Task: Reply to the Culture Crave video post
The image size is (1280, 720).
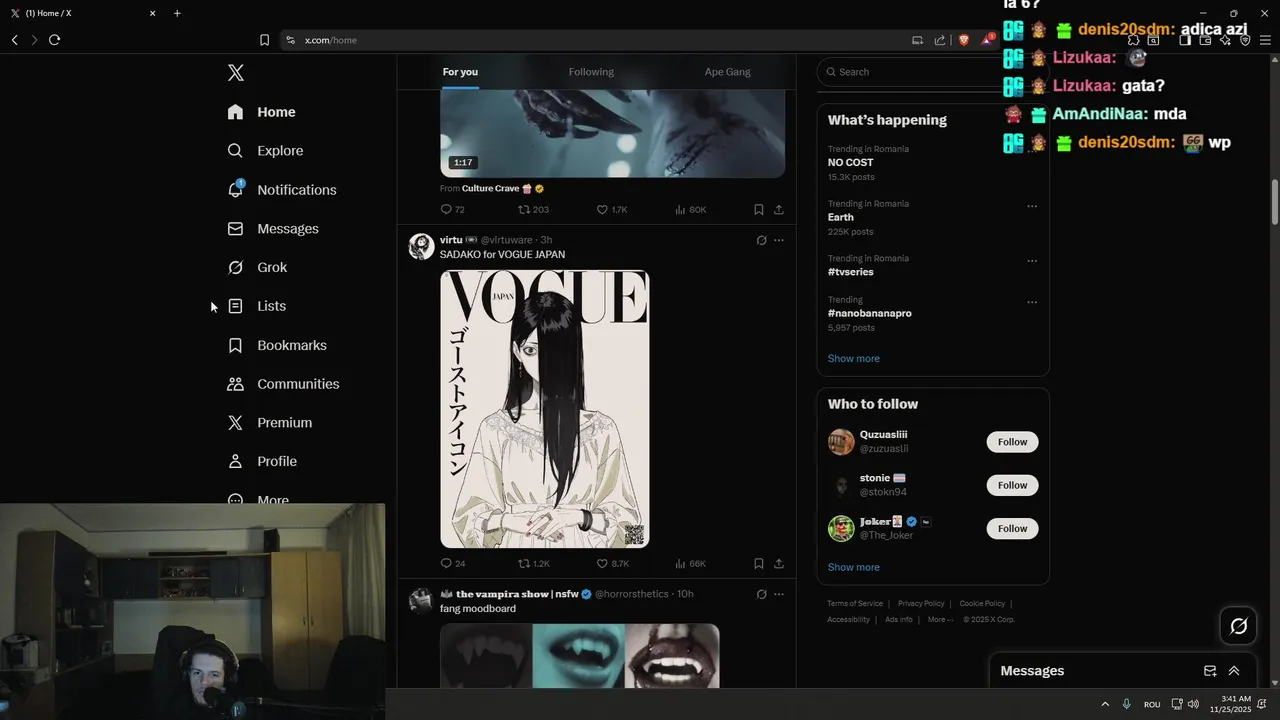Action: coord(452,210)
